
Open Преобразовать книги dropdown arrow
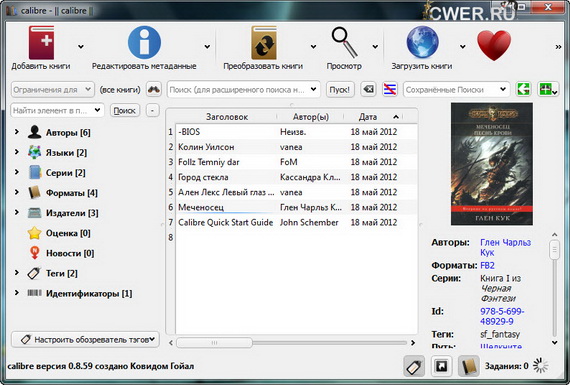click(x=313, y=47)
